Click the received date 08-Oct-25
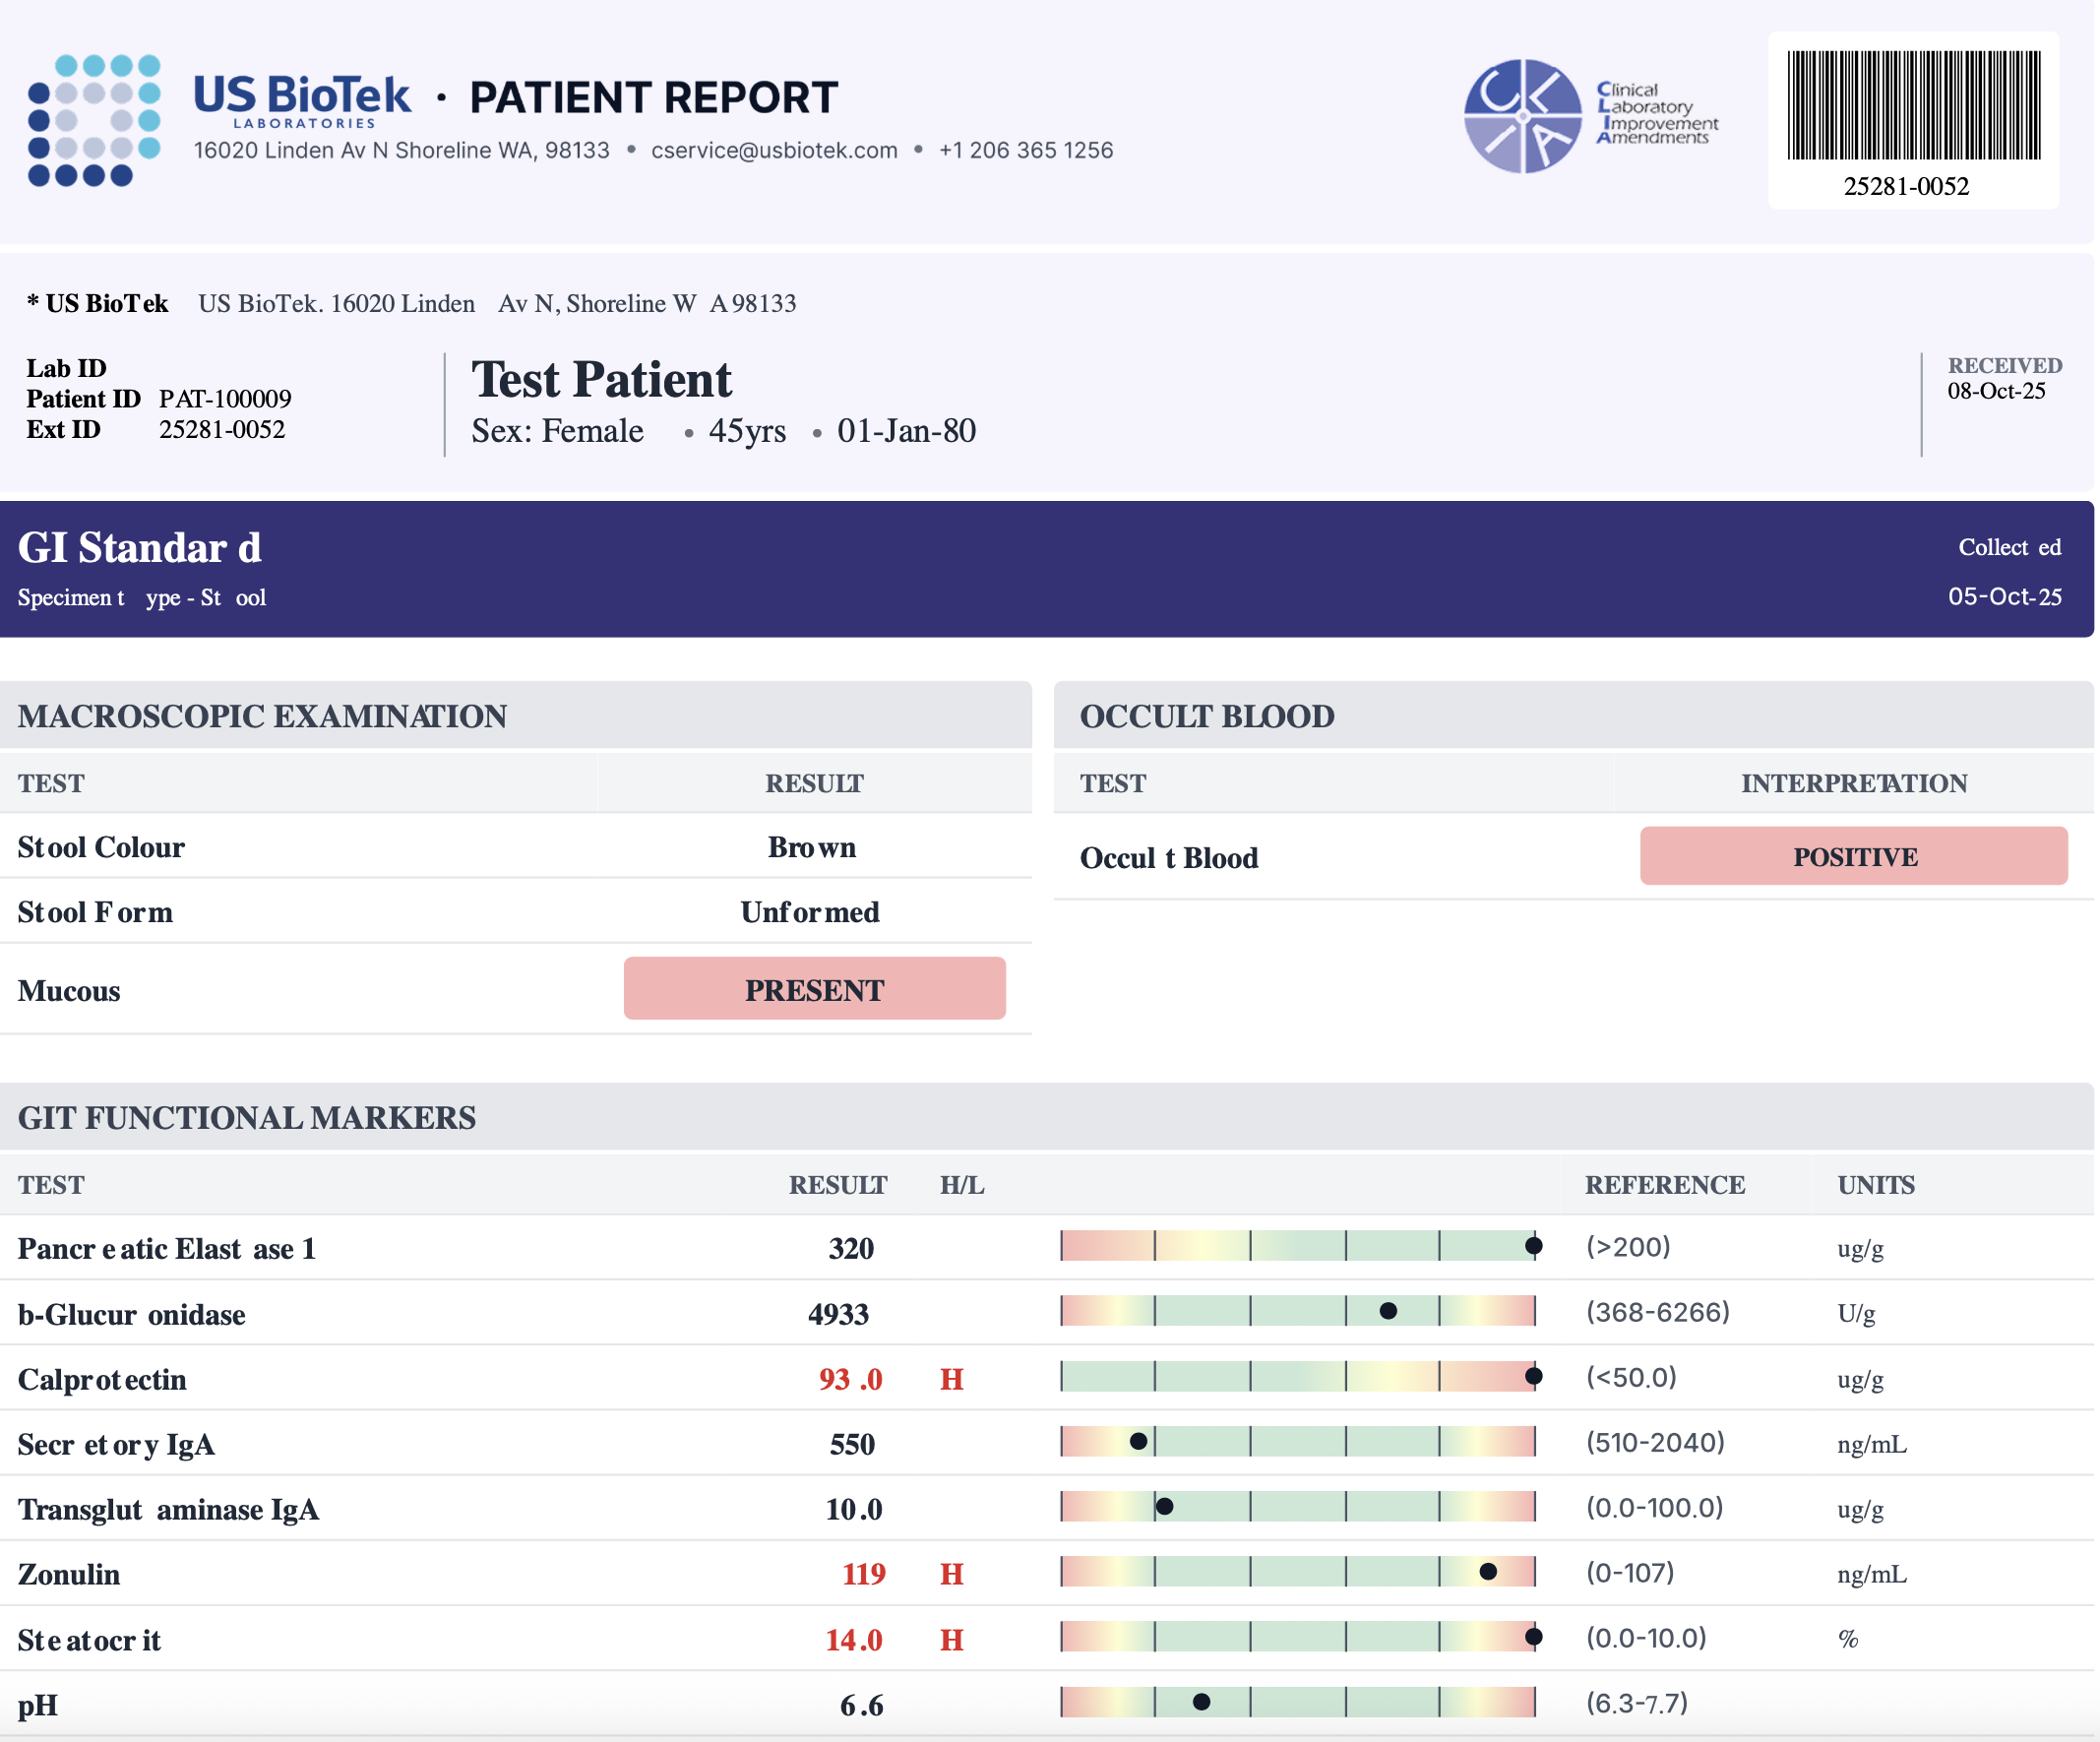The height and width of the screenshot is (1742, 2100). pos(1996,391)
